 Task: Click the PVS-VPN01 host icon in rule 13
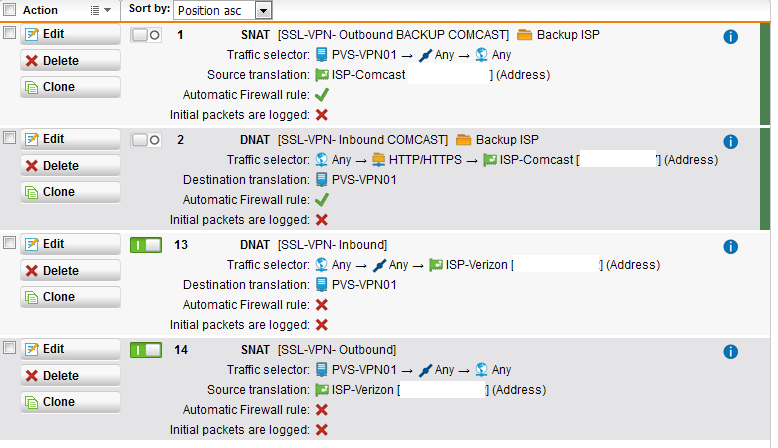tap(322, 285)
